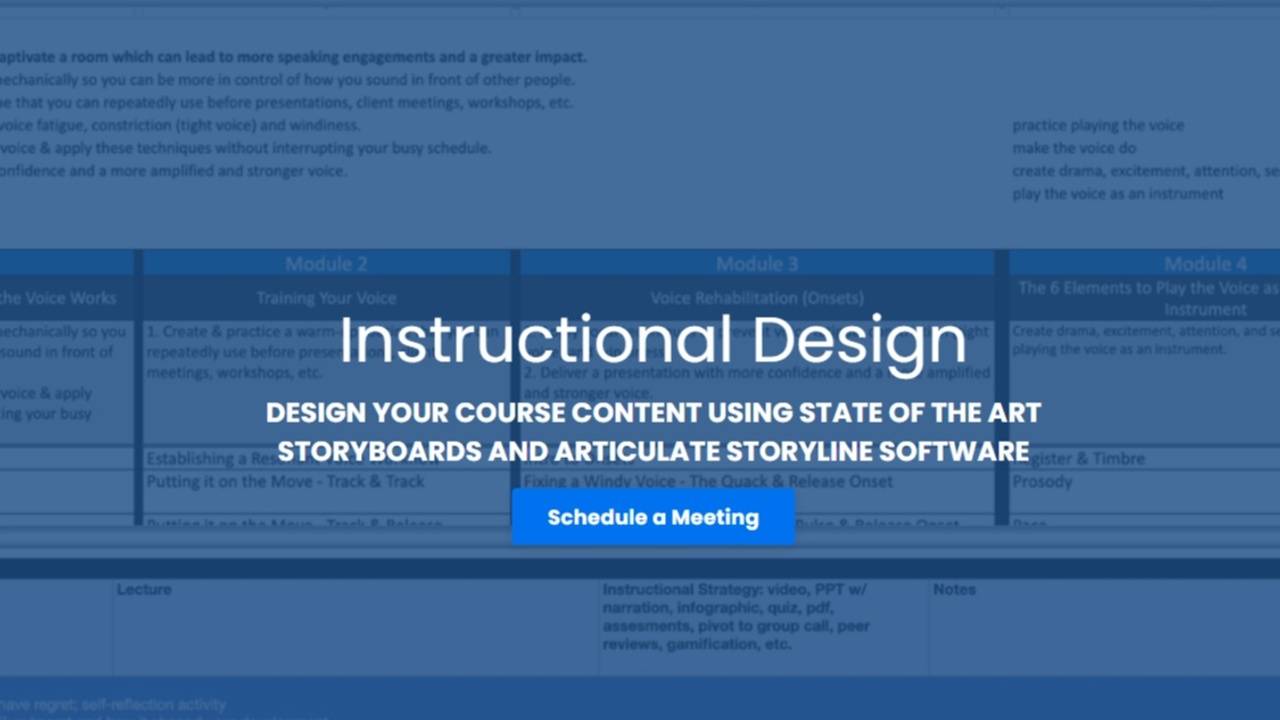The width and height of the screenshot is (1280, 720).
Task: Click the Instructional Strategy description cell
Action: tap(736, 616)
